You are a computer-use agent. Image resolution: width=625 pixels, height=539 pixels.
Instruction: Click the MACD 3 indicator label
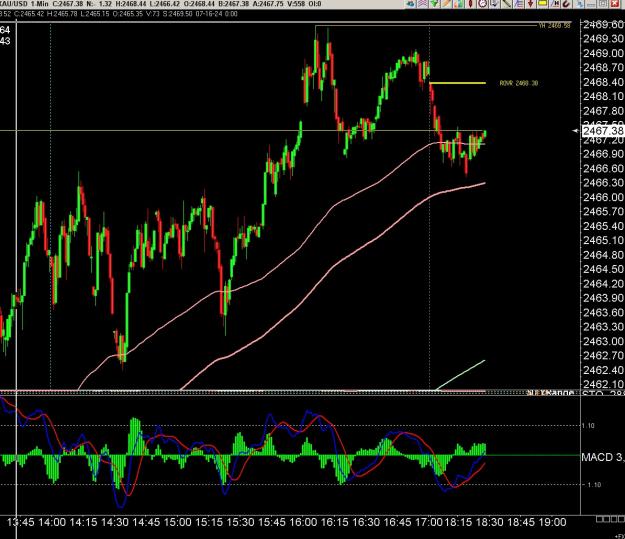coord(603,457)
